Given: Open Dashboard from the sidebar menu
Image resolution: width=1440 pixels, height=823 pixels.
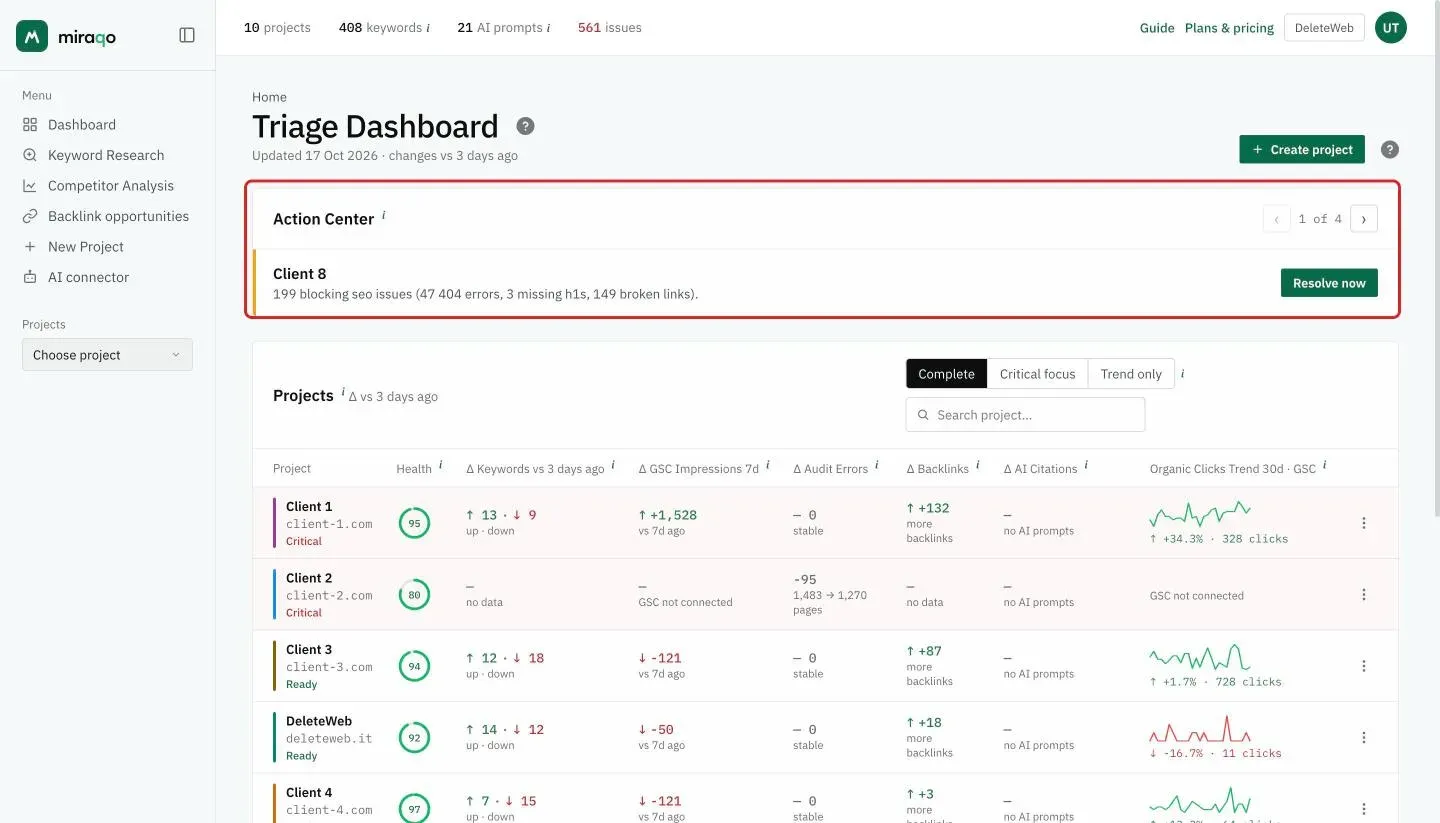Looking at the screenshot, I should [x=81, y=125].
